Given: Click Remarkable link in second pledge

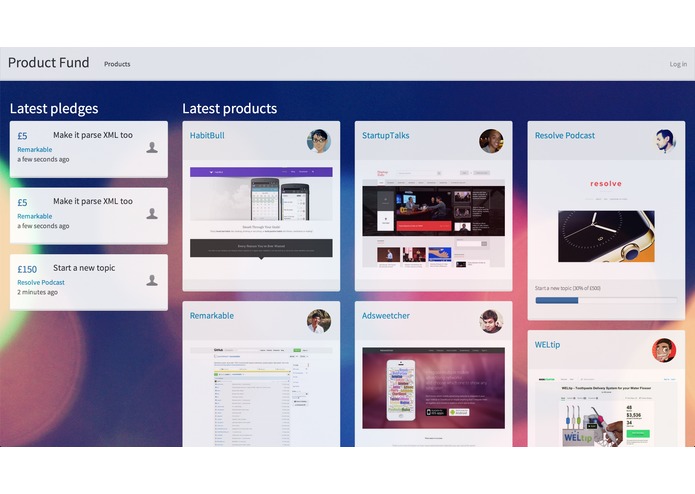Looking at the screenshot, I should (35, 216).
